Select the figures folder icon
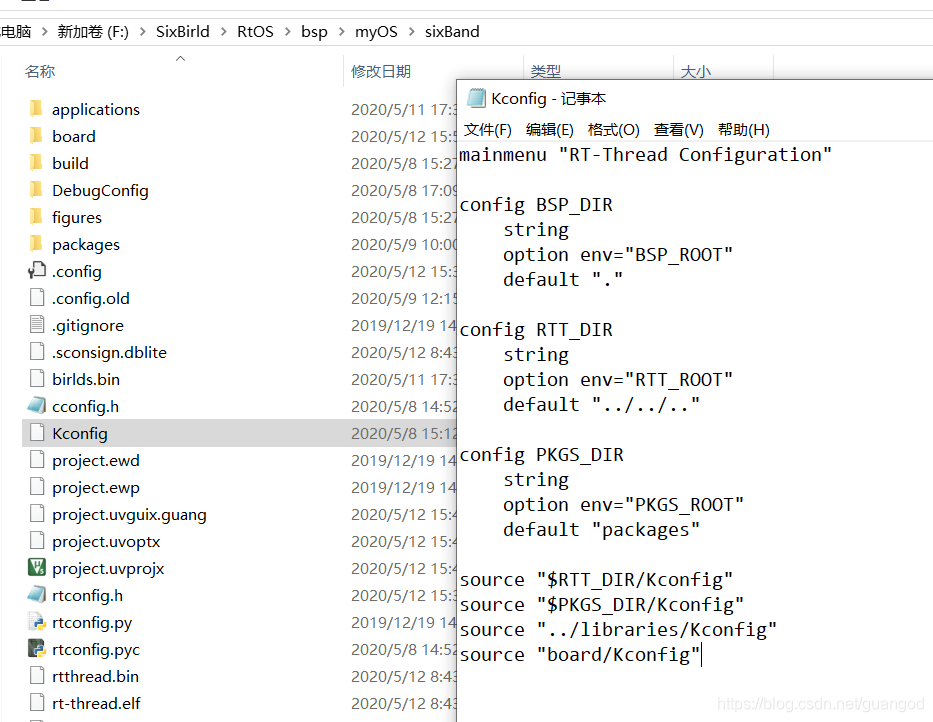Screen dimensions: 933x722 coord(36,217)
